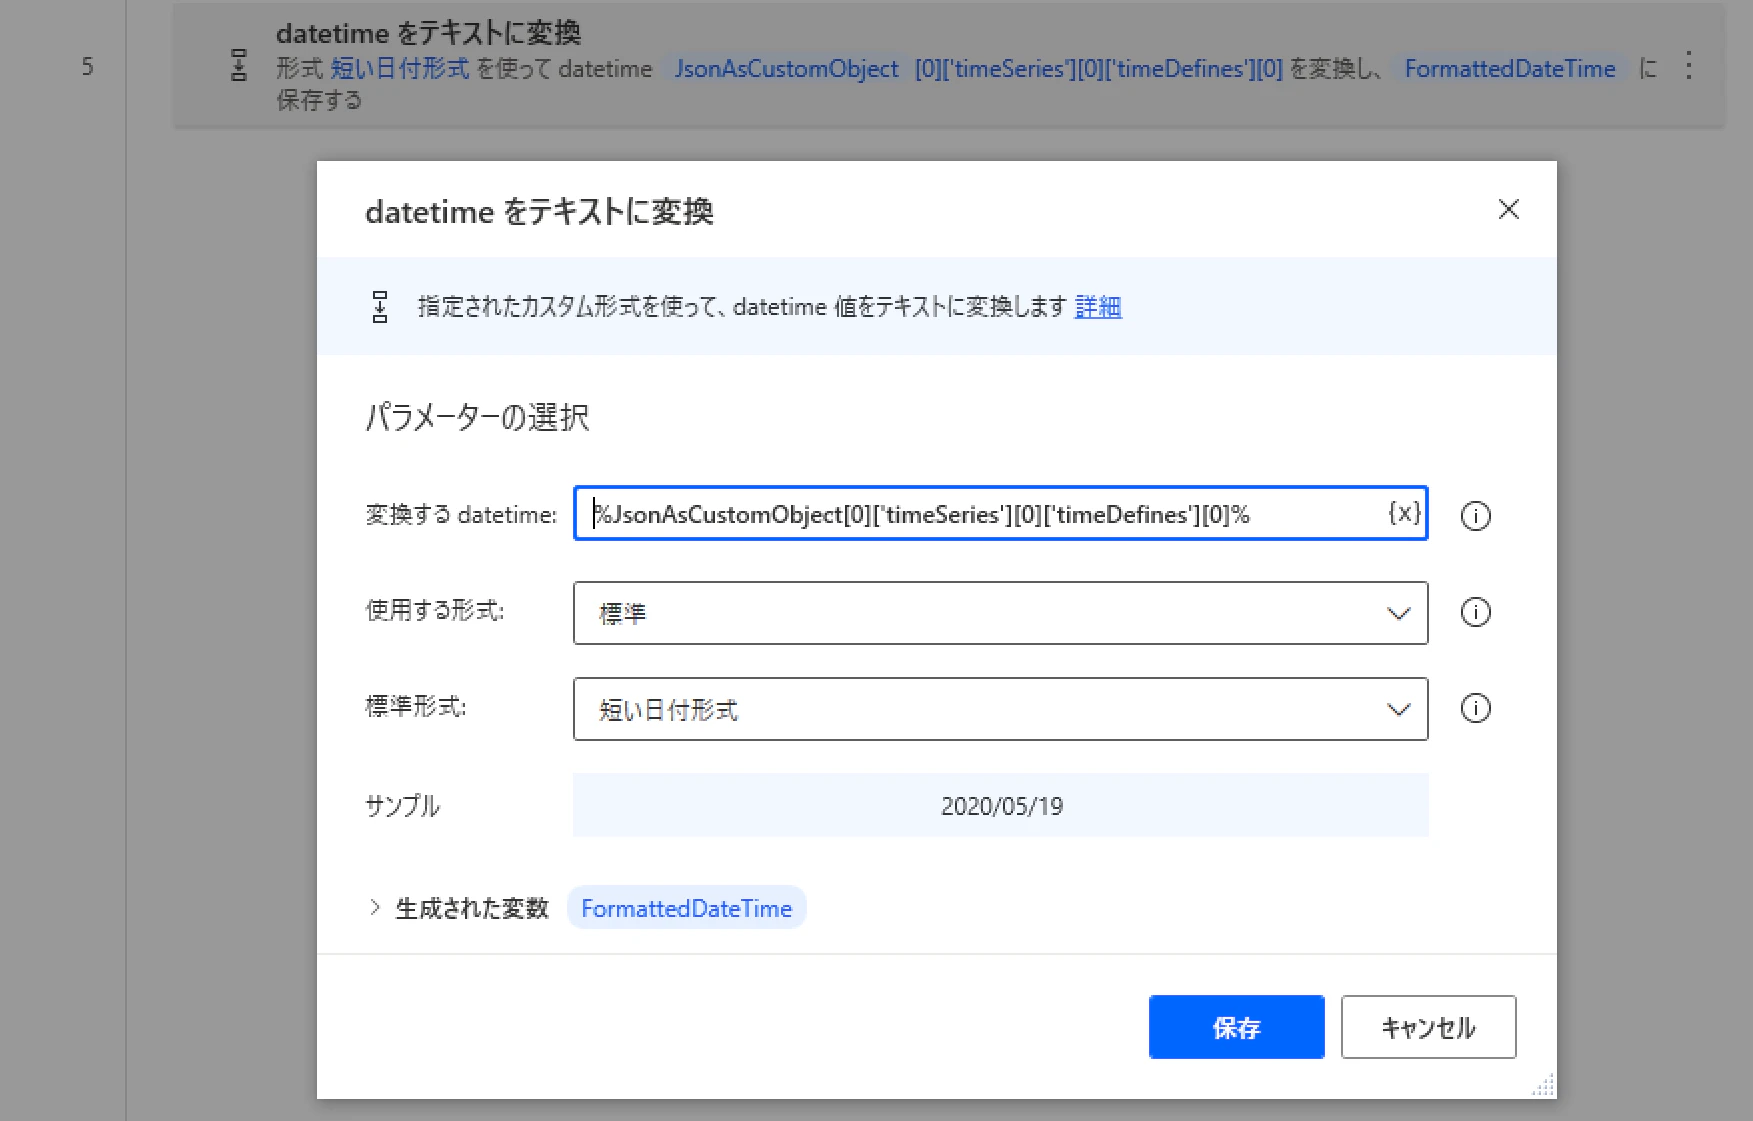Show info for 変換する datetime field

tap(1475, 515)
